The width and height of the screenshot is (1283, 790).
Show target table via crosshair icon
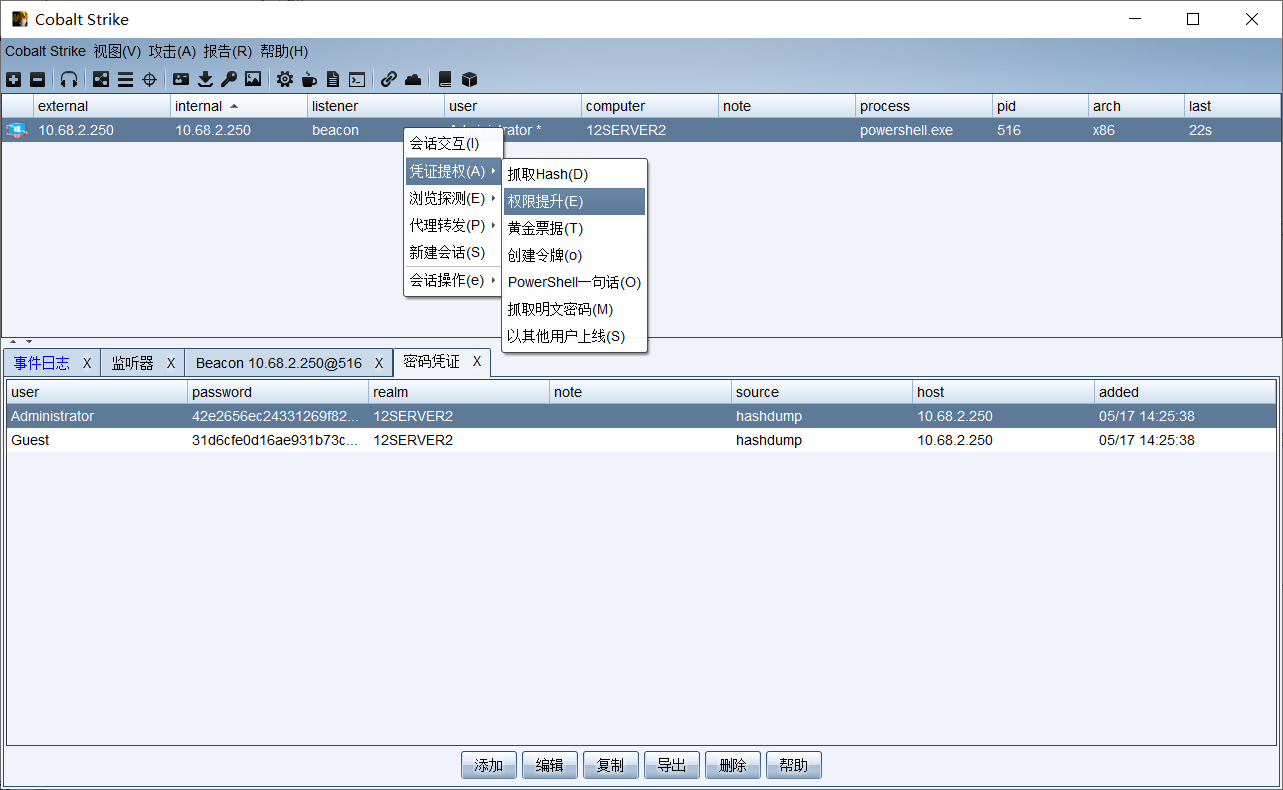150,79
